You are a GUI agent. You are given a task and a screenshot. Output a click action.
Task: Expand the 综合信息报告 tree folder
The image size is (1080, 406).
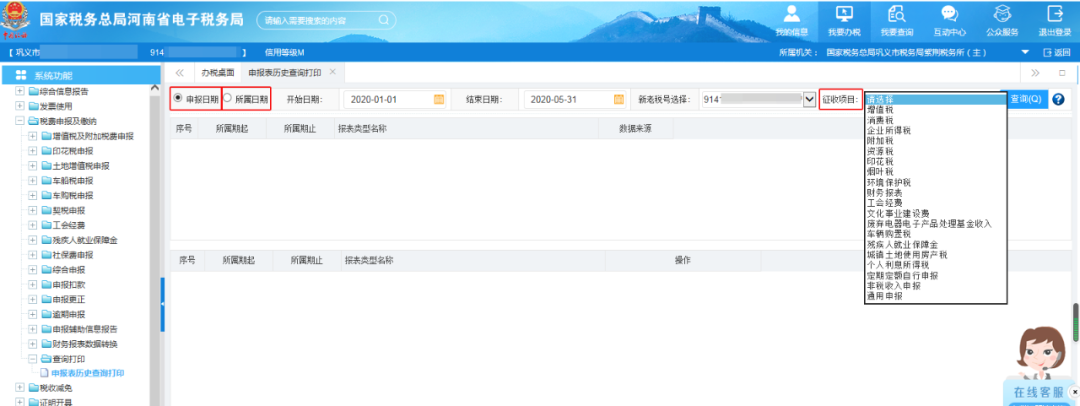[x=20, y=91]
